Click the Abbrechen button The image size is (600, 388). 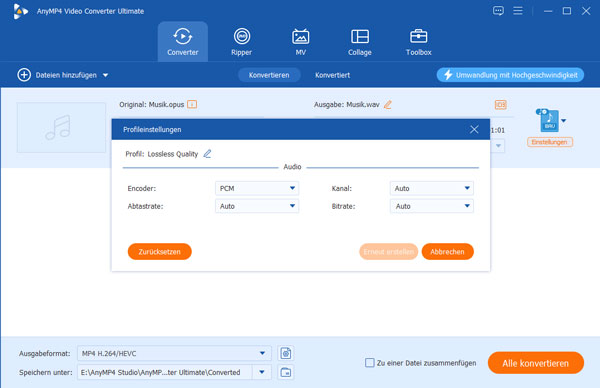pyautogui.click(x=447, y=252)
